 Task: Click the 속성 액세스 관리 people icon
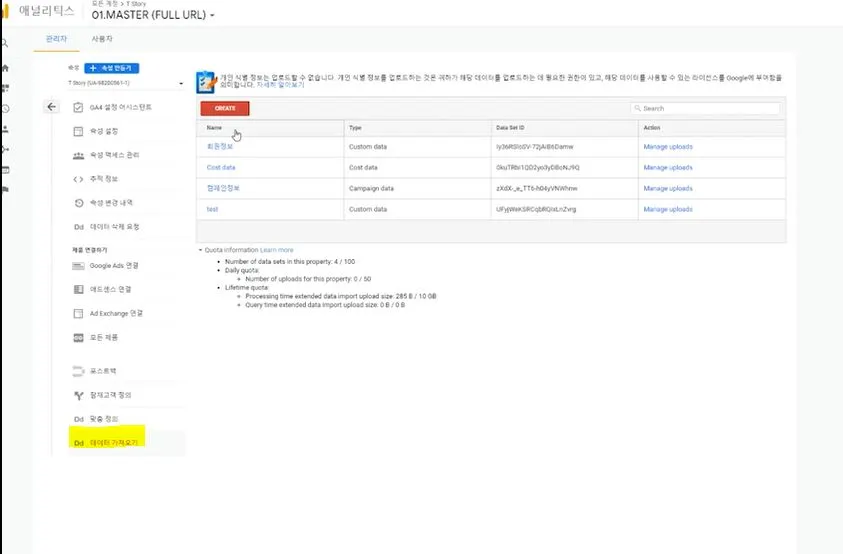78,155
